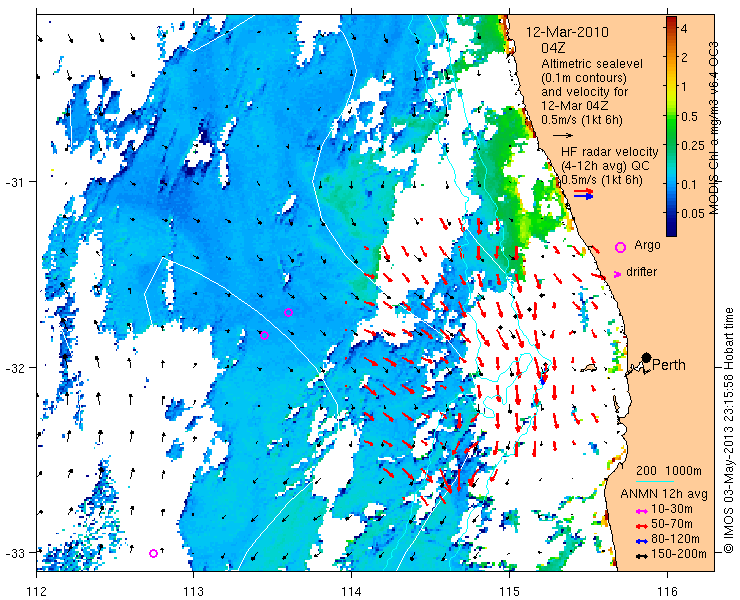This screenshot has width=740, height=600.
Task: Click the 114 longitude axis label
Action: [x=352, y=591]
